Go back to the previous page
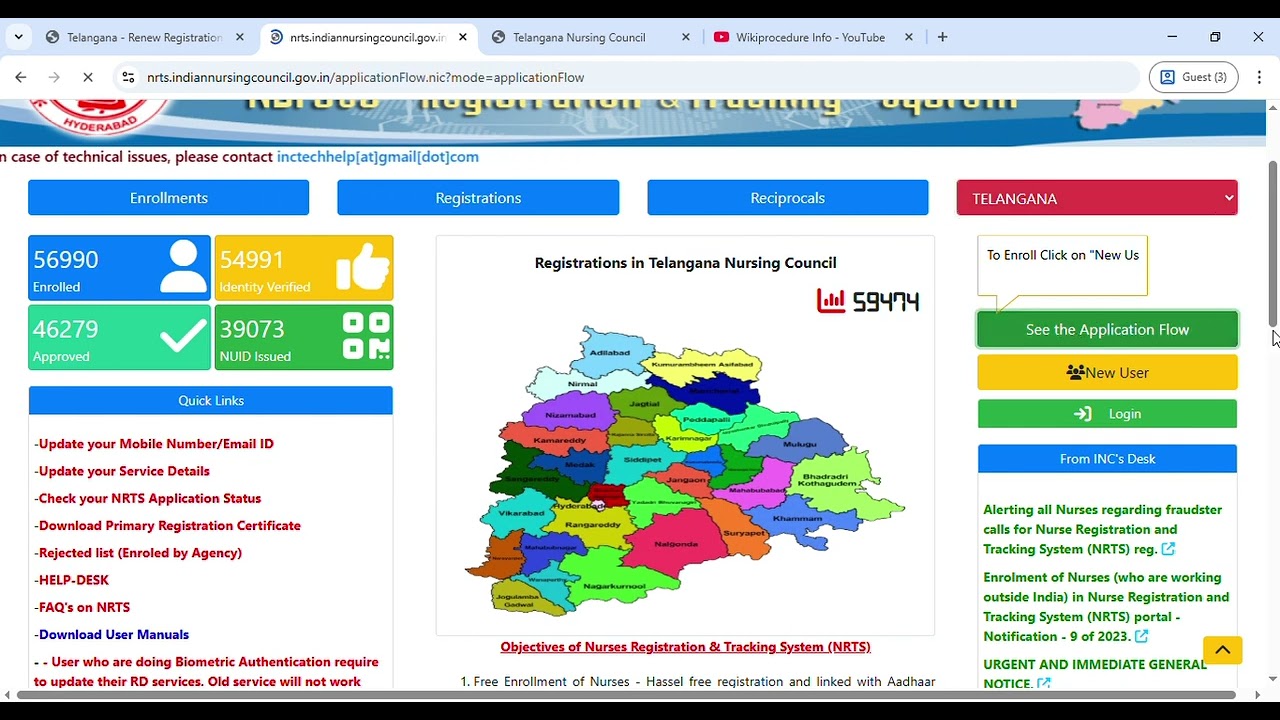The height and width of the screenshot is (720, 1280). pyautogui.click(x=21, y=77)
